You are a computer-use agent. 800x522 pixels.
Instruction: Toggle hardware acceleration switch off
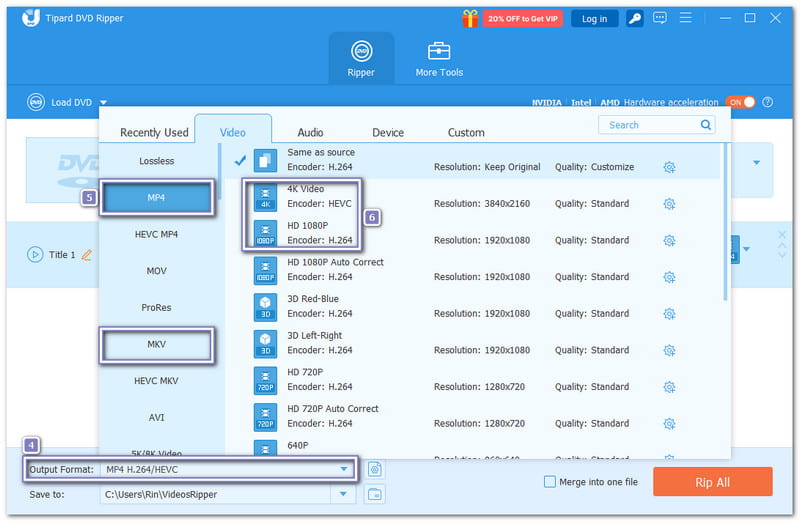(740, 102)
